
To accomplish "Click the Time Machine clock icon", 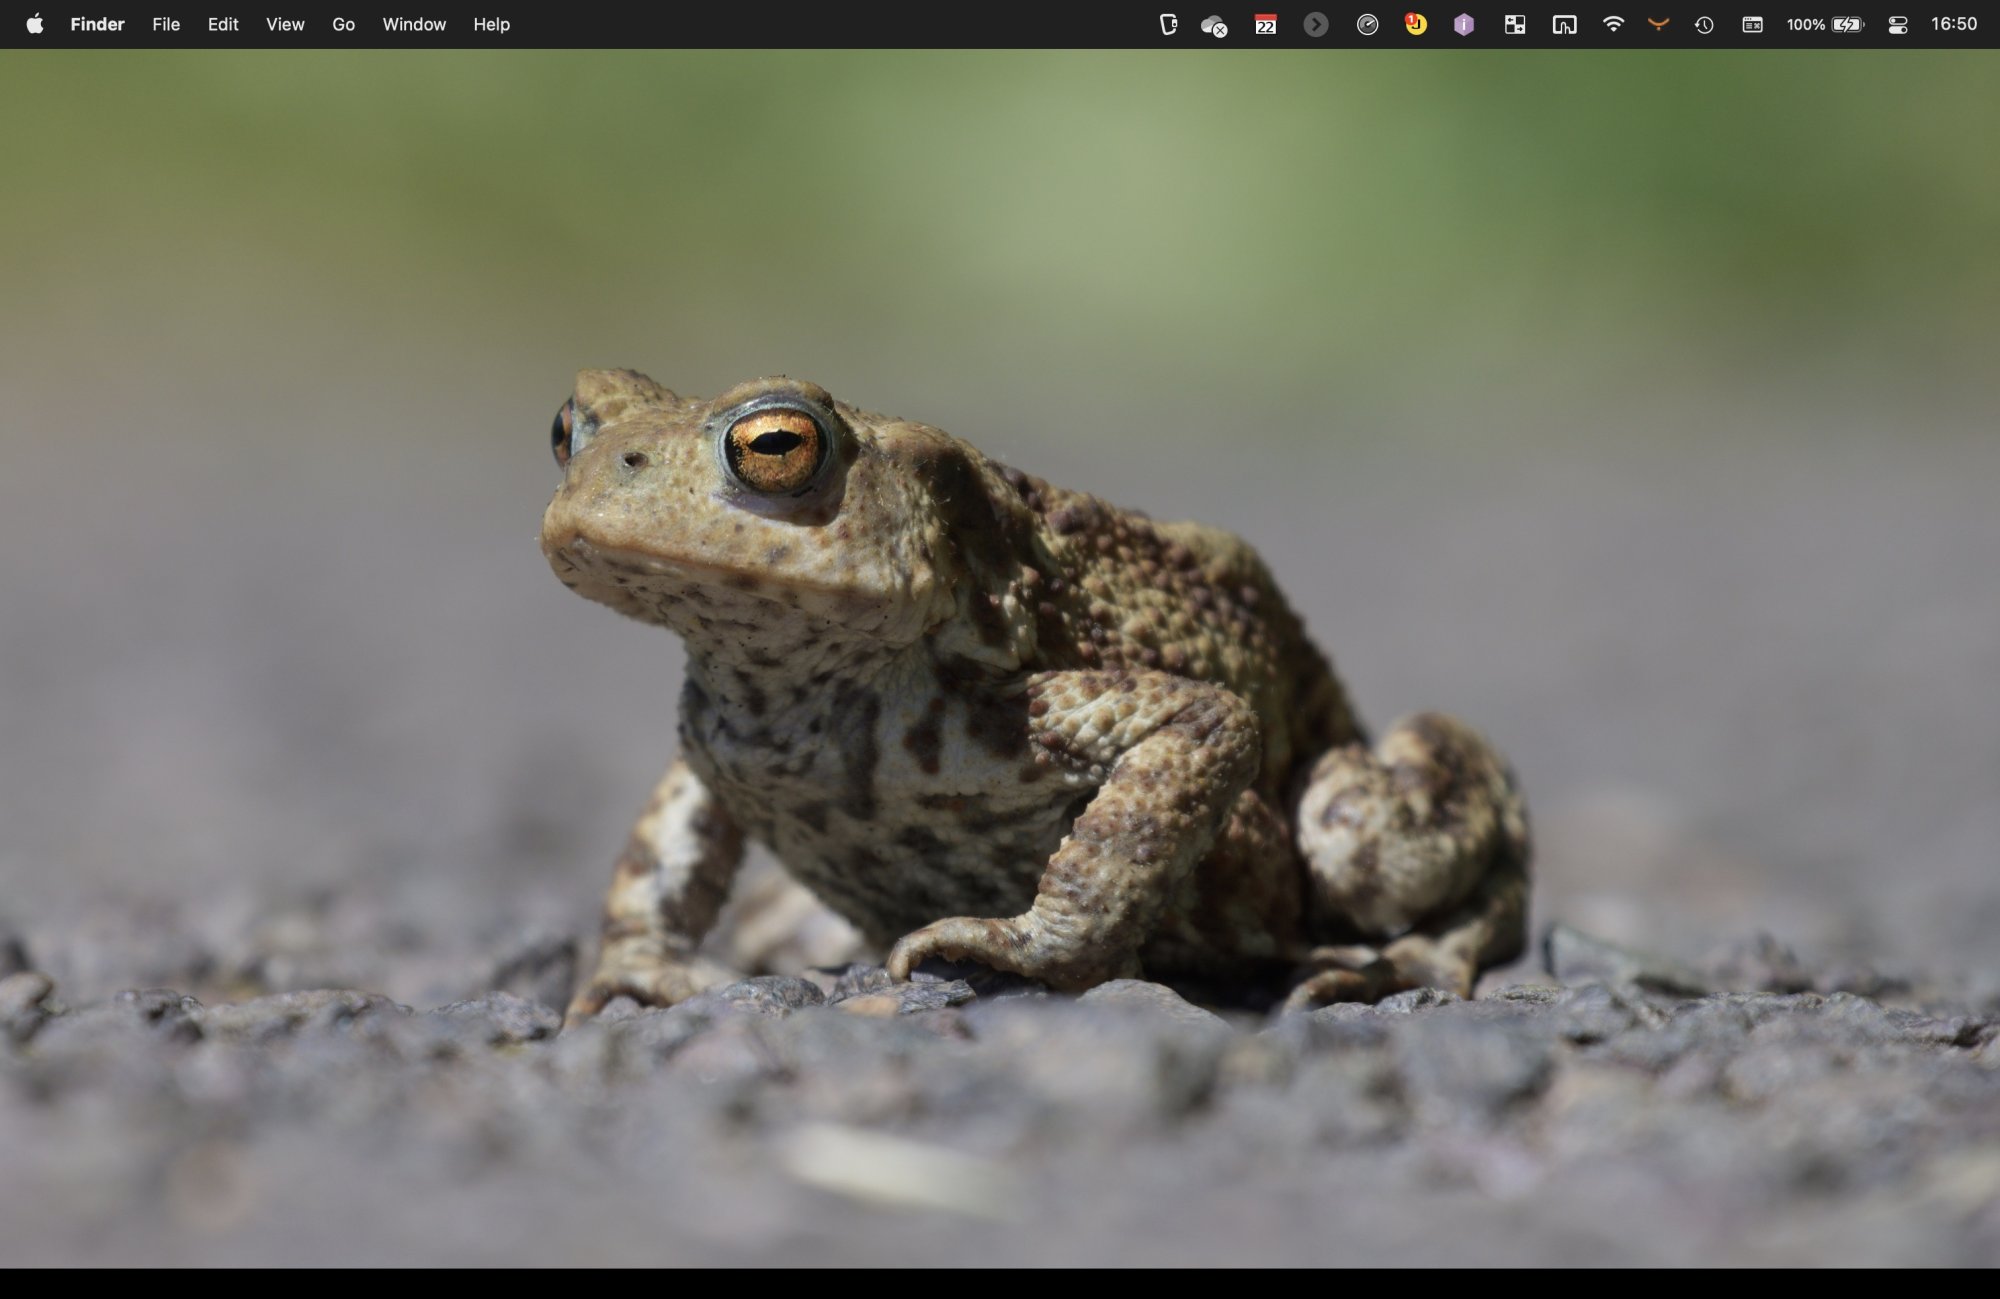I will 1705,24.
